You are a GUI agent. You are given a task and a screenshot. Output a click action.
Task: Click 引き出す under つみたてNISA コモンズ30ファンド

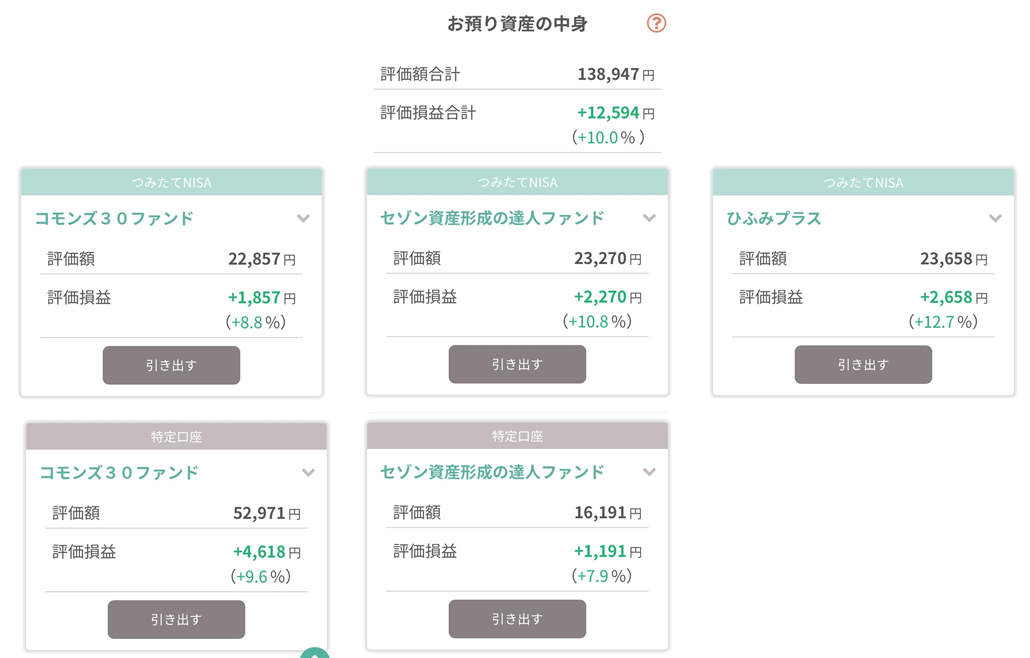[x=171, y=365]
